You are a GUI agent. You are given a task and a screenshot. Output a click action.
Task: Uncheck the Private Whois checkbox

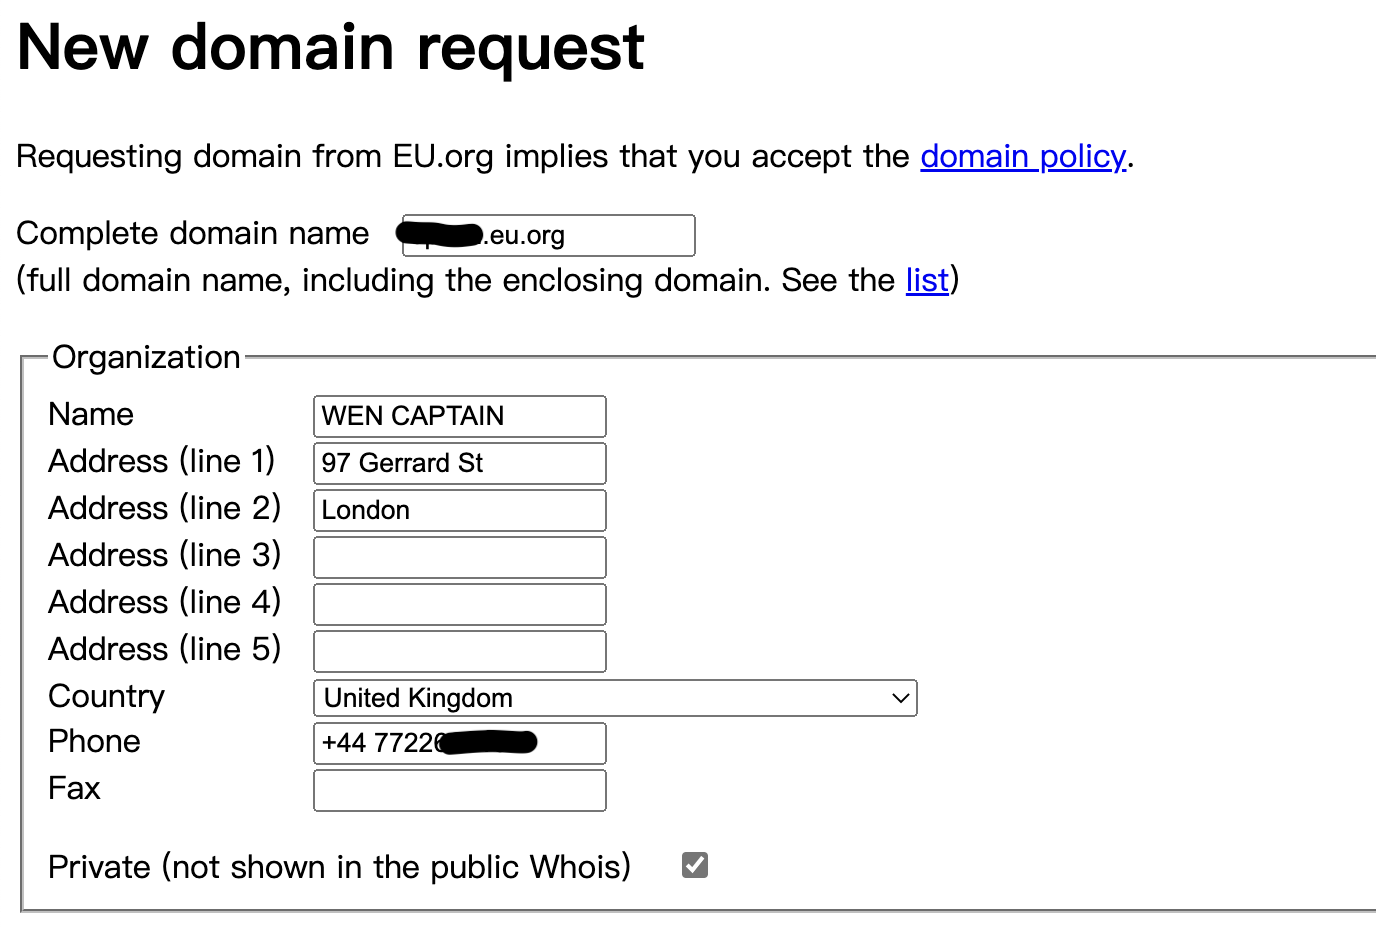tap(695, 865)
